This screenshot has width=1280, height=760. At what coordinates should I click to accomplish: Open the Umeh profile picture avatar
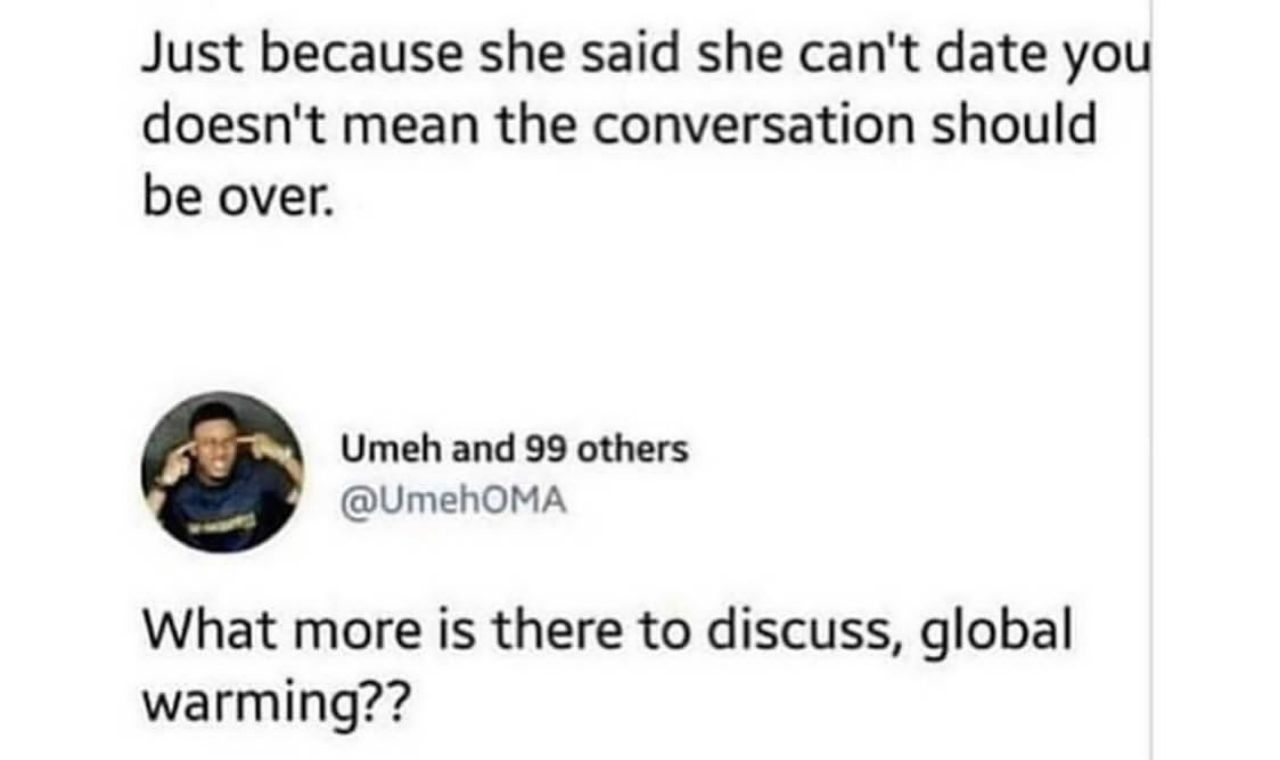coord(222,471)
